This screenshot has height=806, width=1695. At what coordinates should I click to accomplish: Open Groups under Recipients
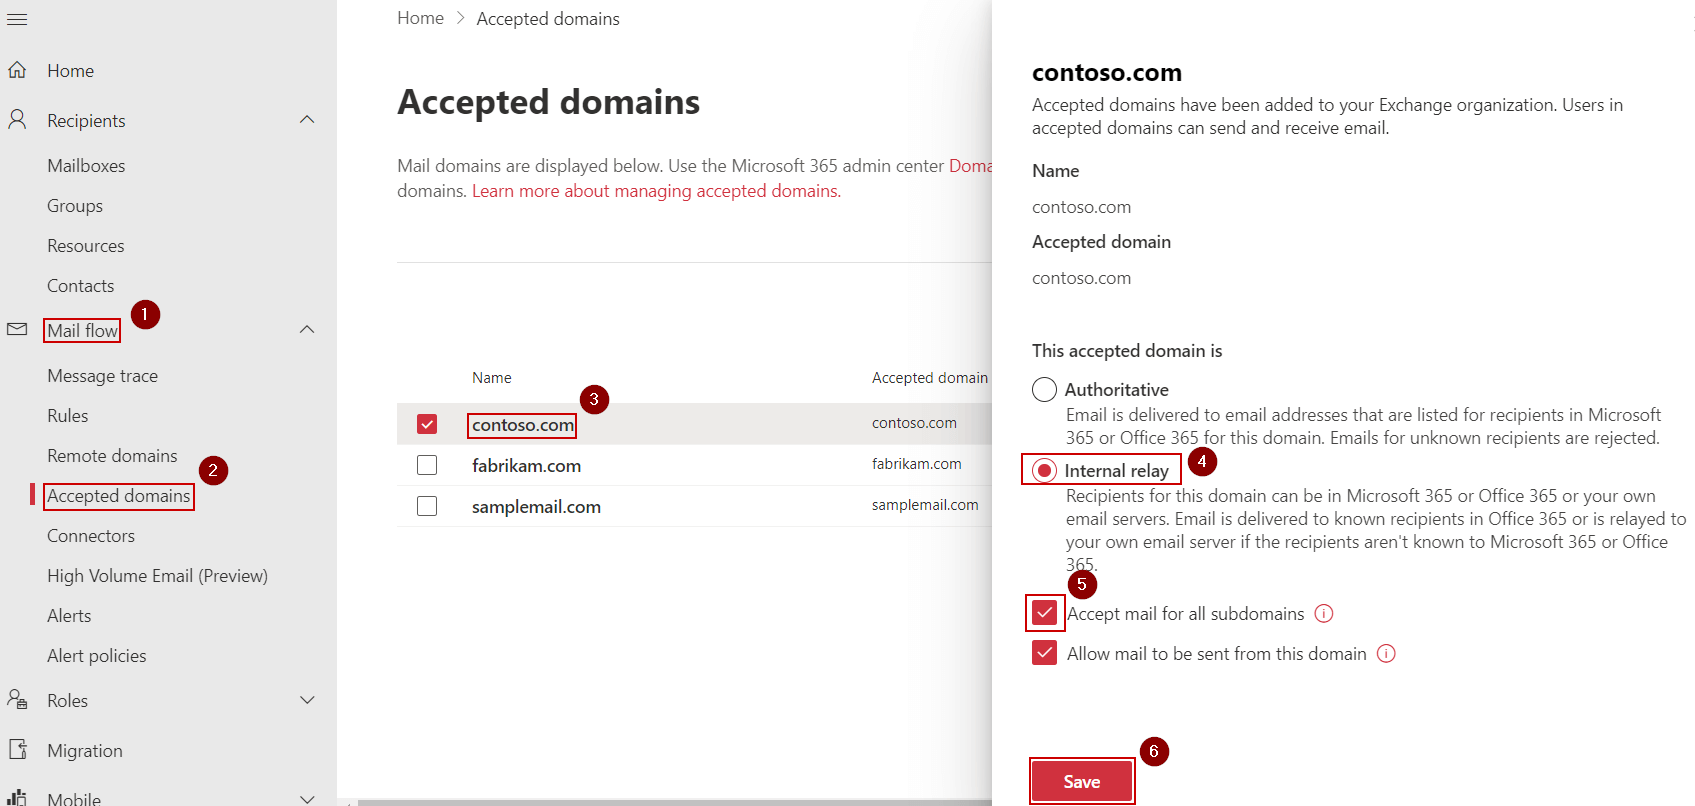tap(75, 206)
